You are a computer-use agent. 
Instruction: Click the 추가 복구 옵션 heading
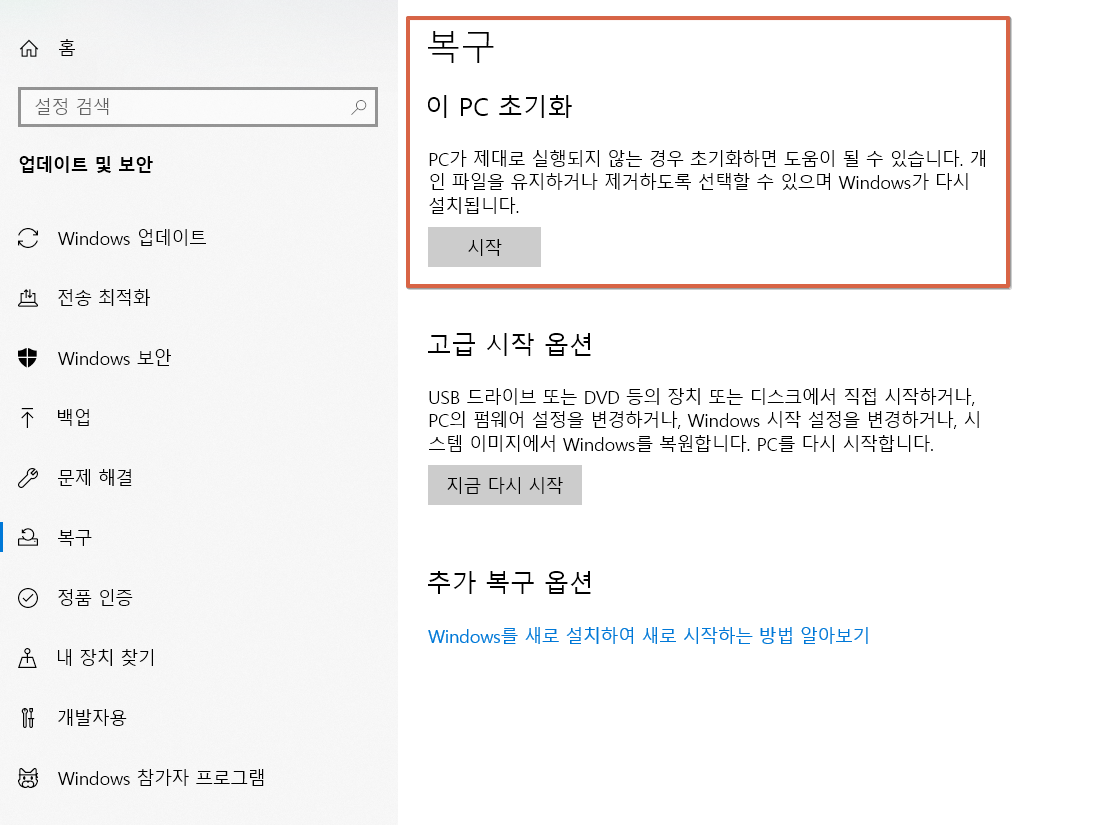click(509, 583)
